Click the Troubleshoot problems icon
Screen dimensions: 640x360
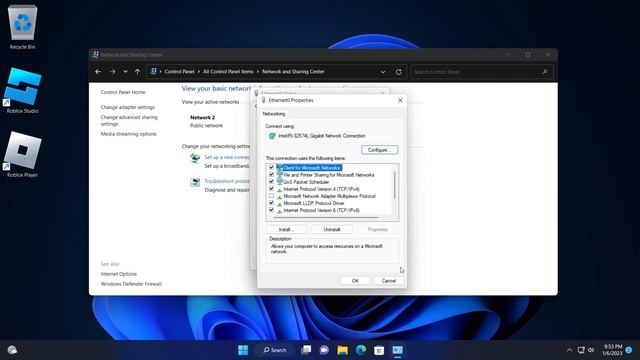point(195,182)
